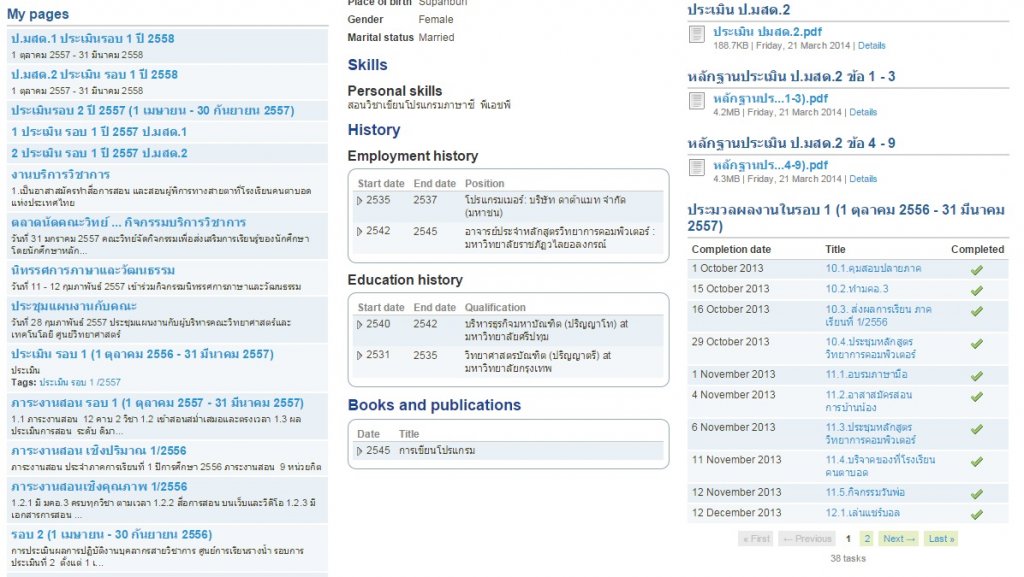Expand the 2542–2545 employment history entry

point(361,231)
